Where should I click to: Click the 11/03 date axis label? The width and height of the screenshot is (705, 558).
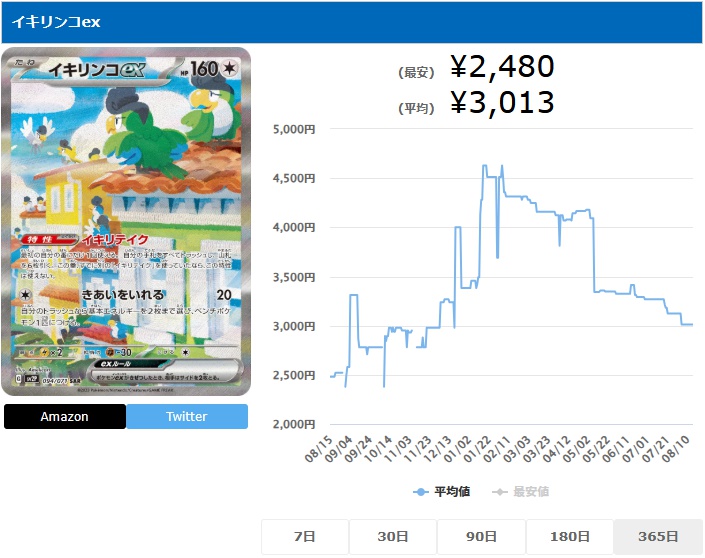[398, 449]
